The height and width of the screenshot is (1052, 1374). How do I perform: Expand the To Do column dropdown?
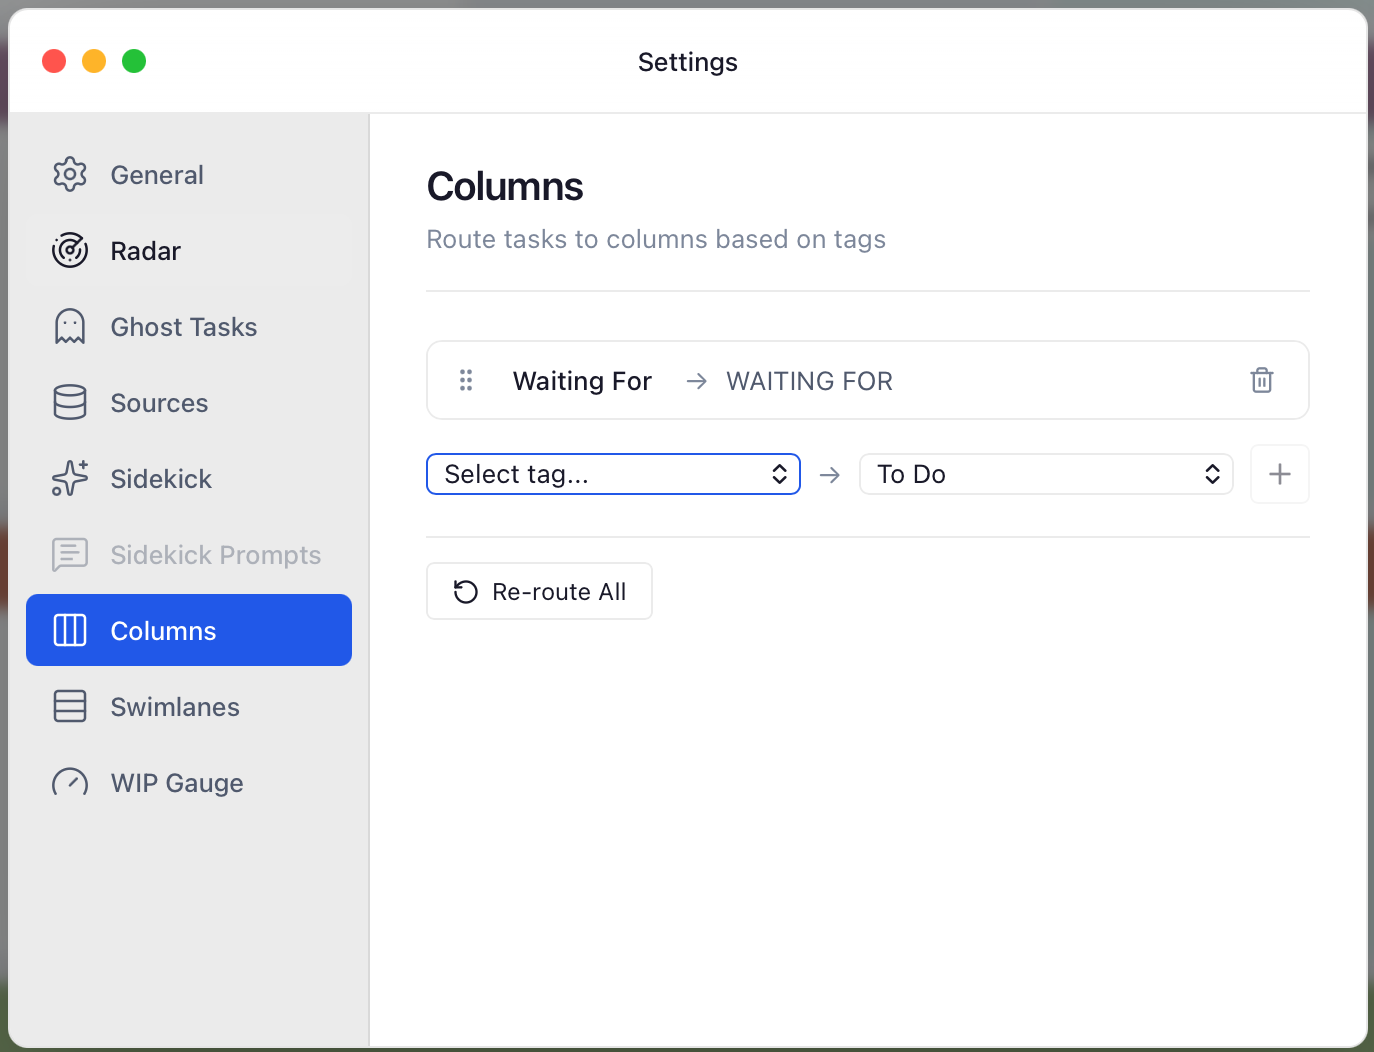coord(1046,474)
